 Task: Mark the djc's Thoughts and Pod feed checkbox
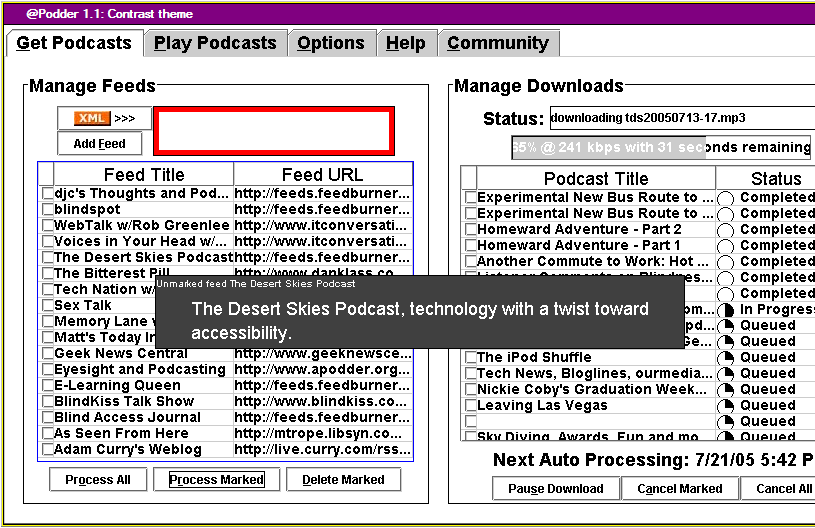click(48, 194)
